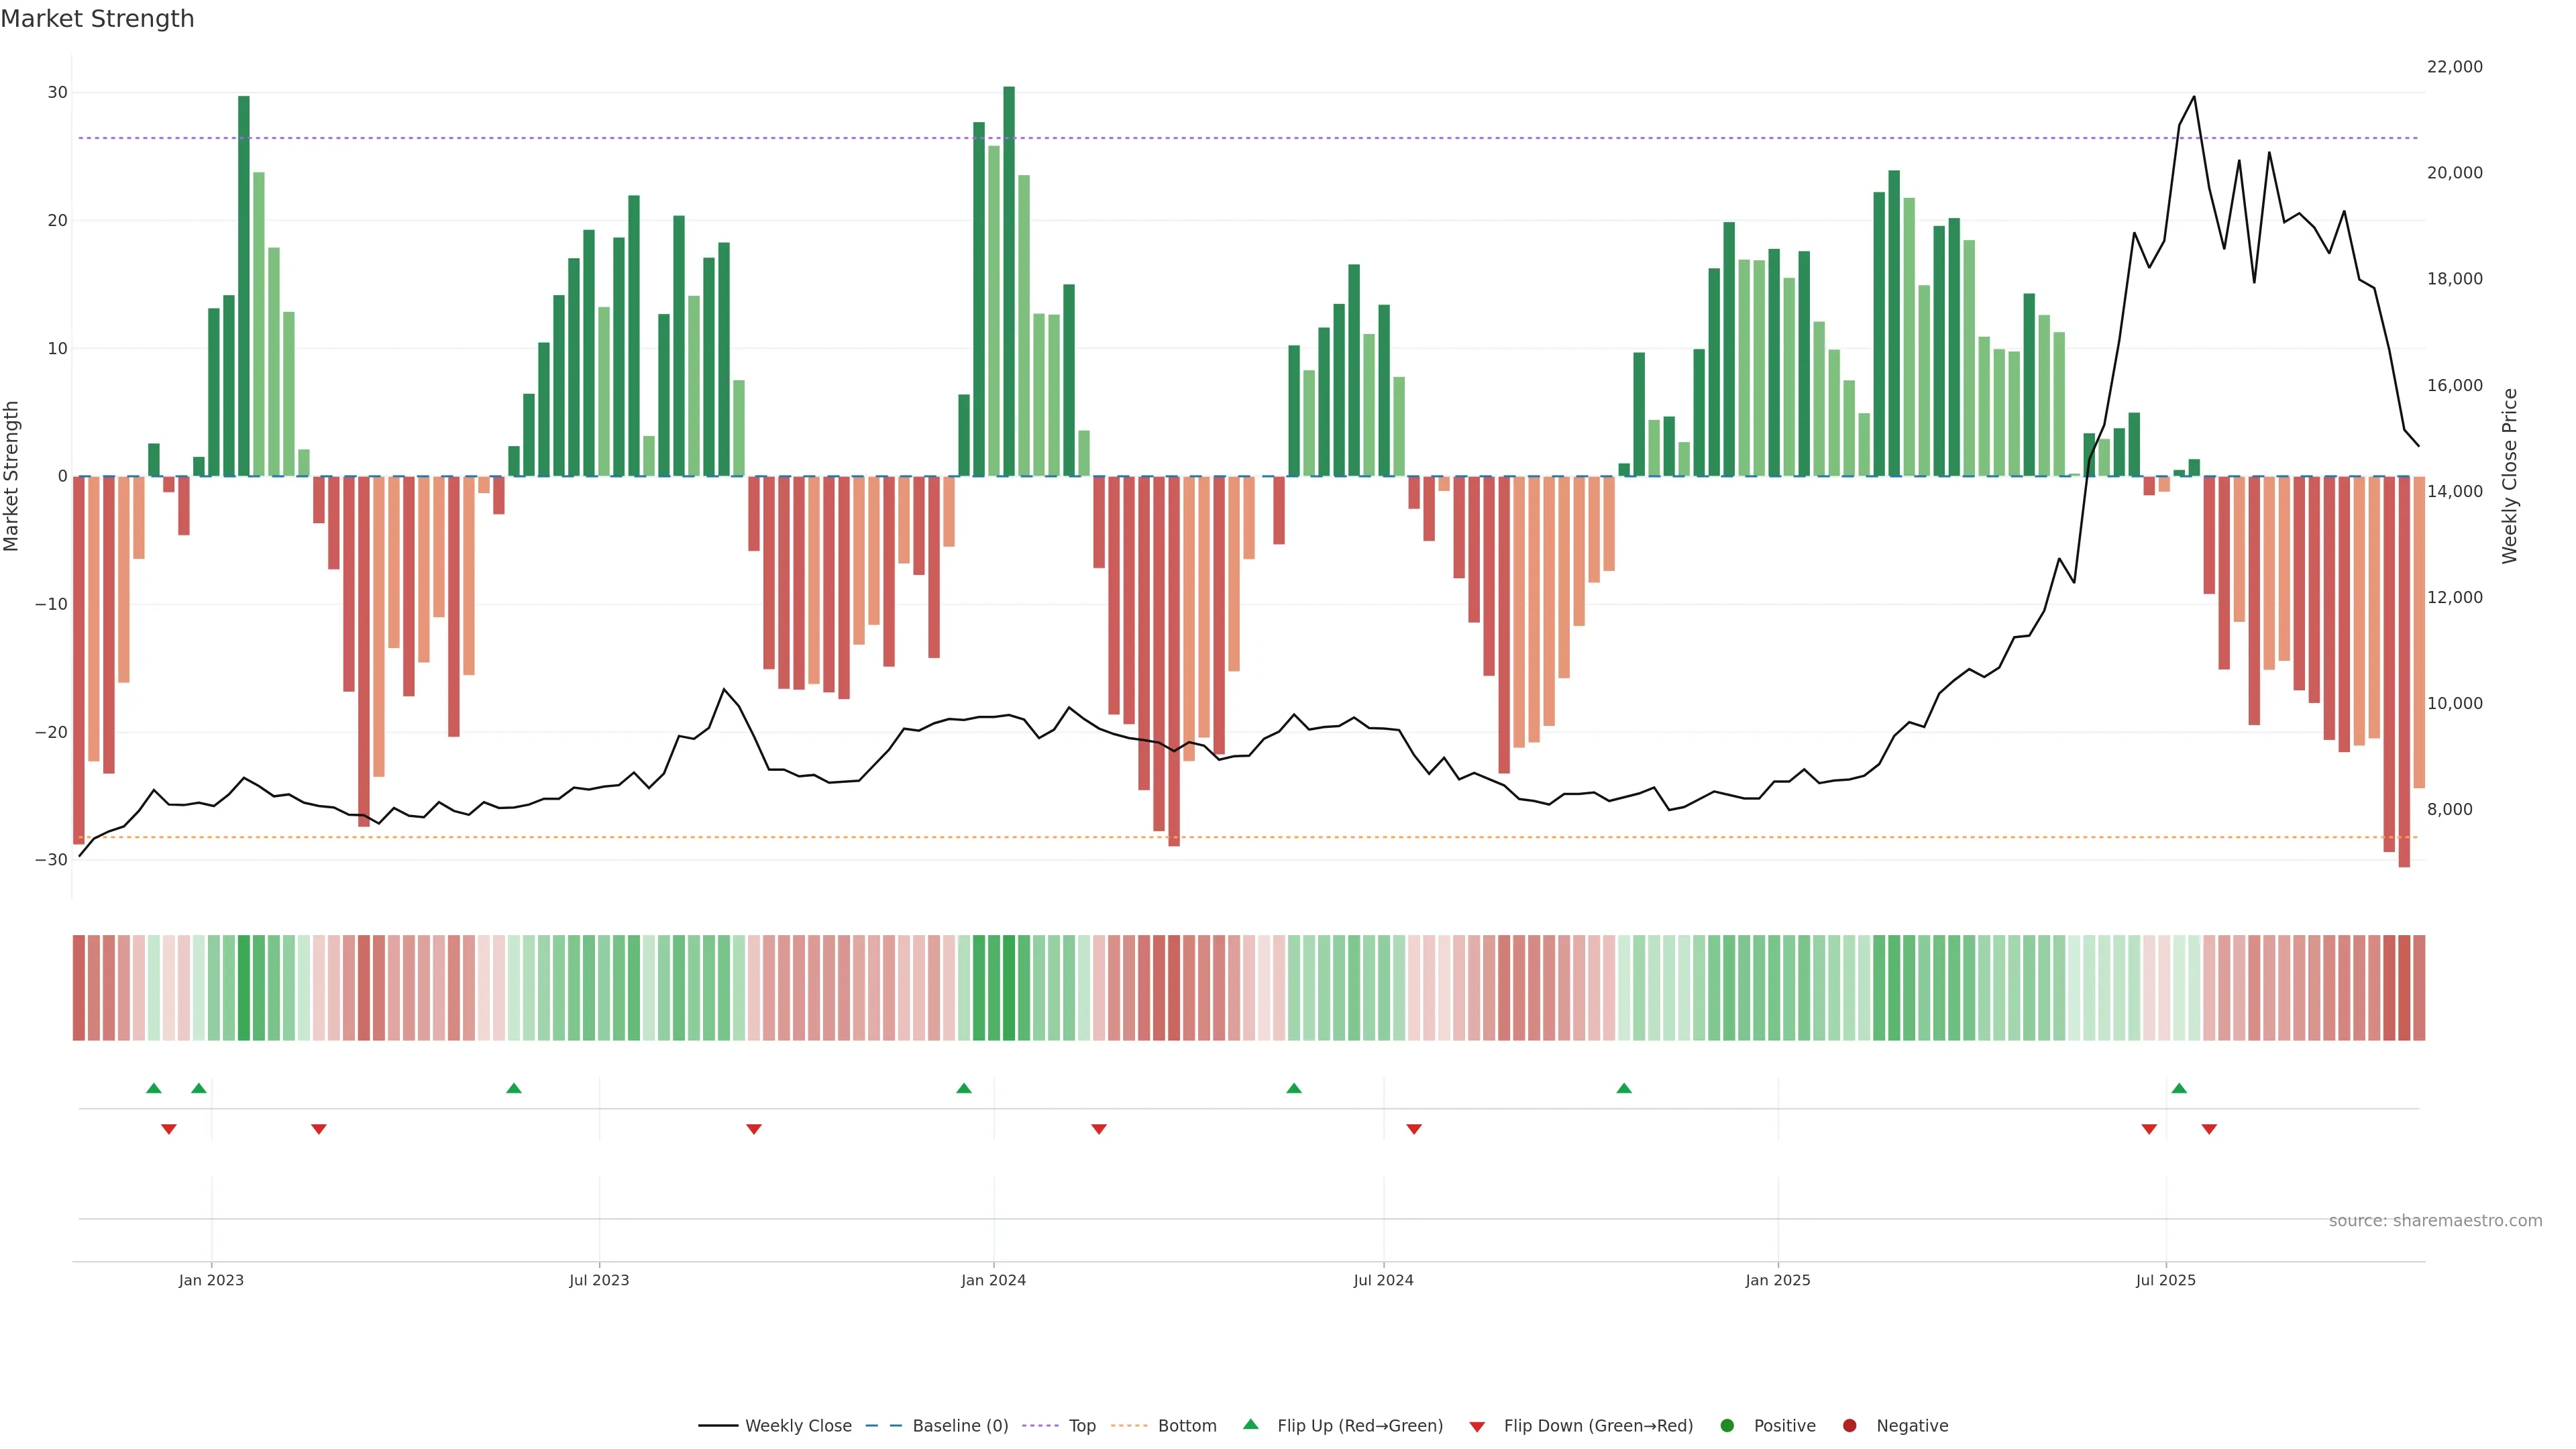Image resolution: width=2576 pixels, height=1449 pixels.
Task: Click the Market Strength chart title
Action: click(97, 19)
